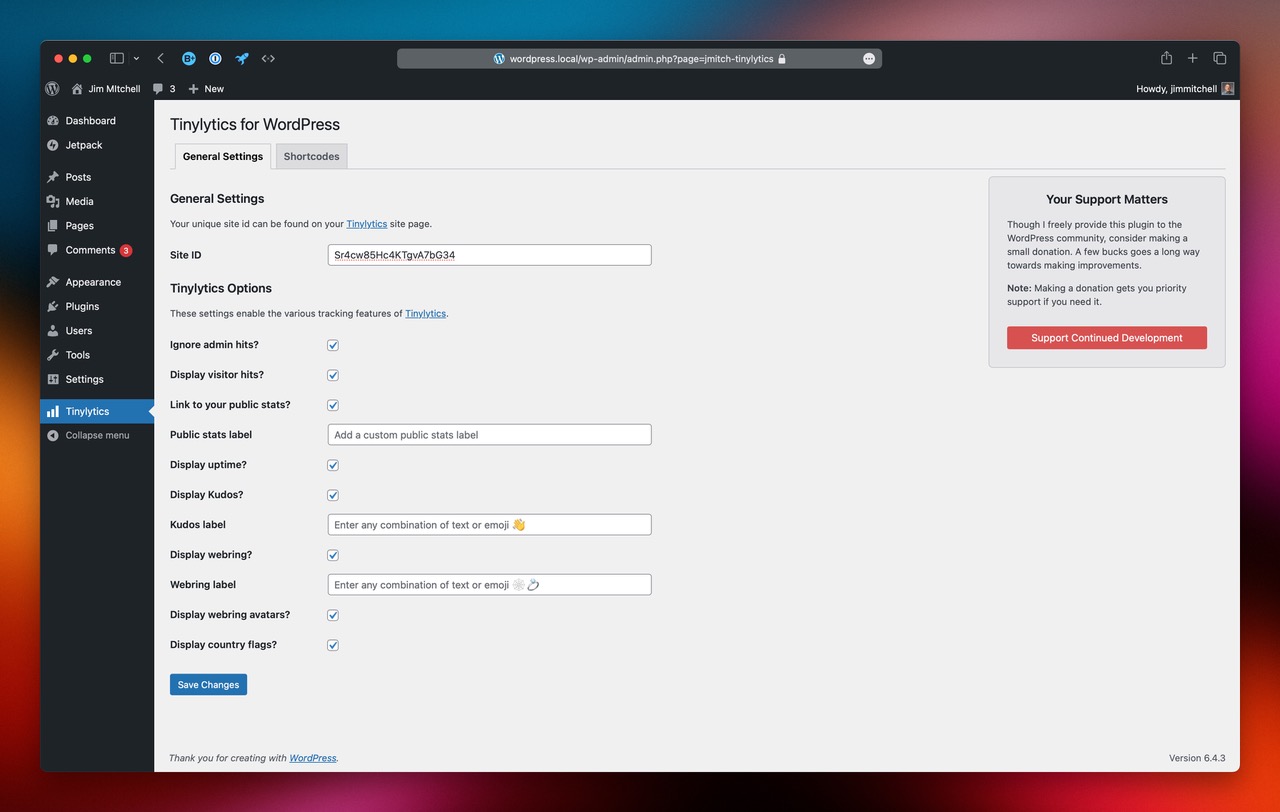This screenshot has width=1280, height=812.
Task: Open the Appearance menu
Action: coord(97,282)
